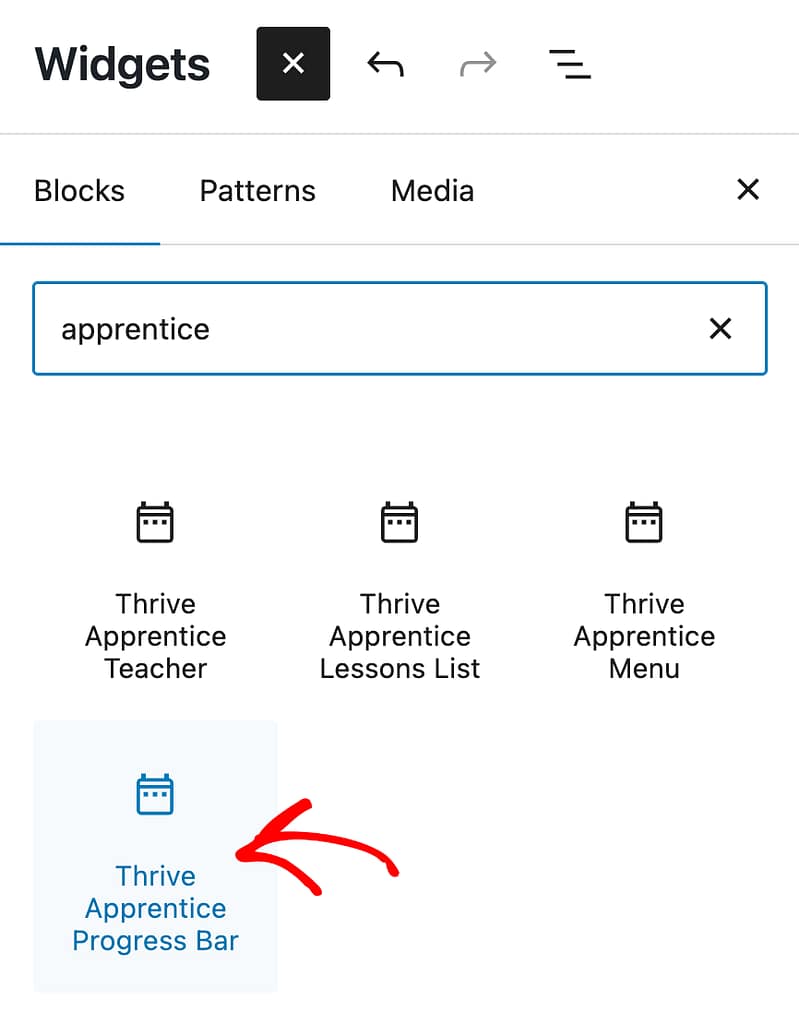This screenshot has width=799, height=1024.
Task: Click the Redo arrow icon
Action: 477,65
